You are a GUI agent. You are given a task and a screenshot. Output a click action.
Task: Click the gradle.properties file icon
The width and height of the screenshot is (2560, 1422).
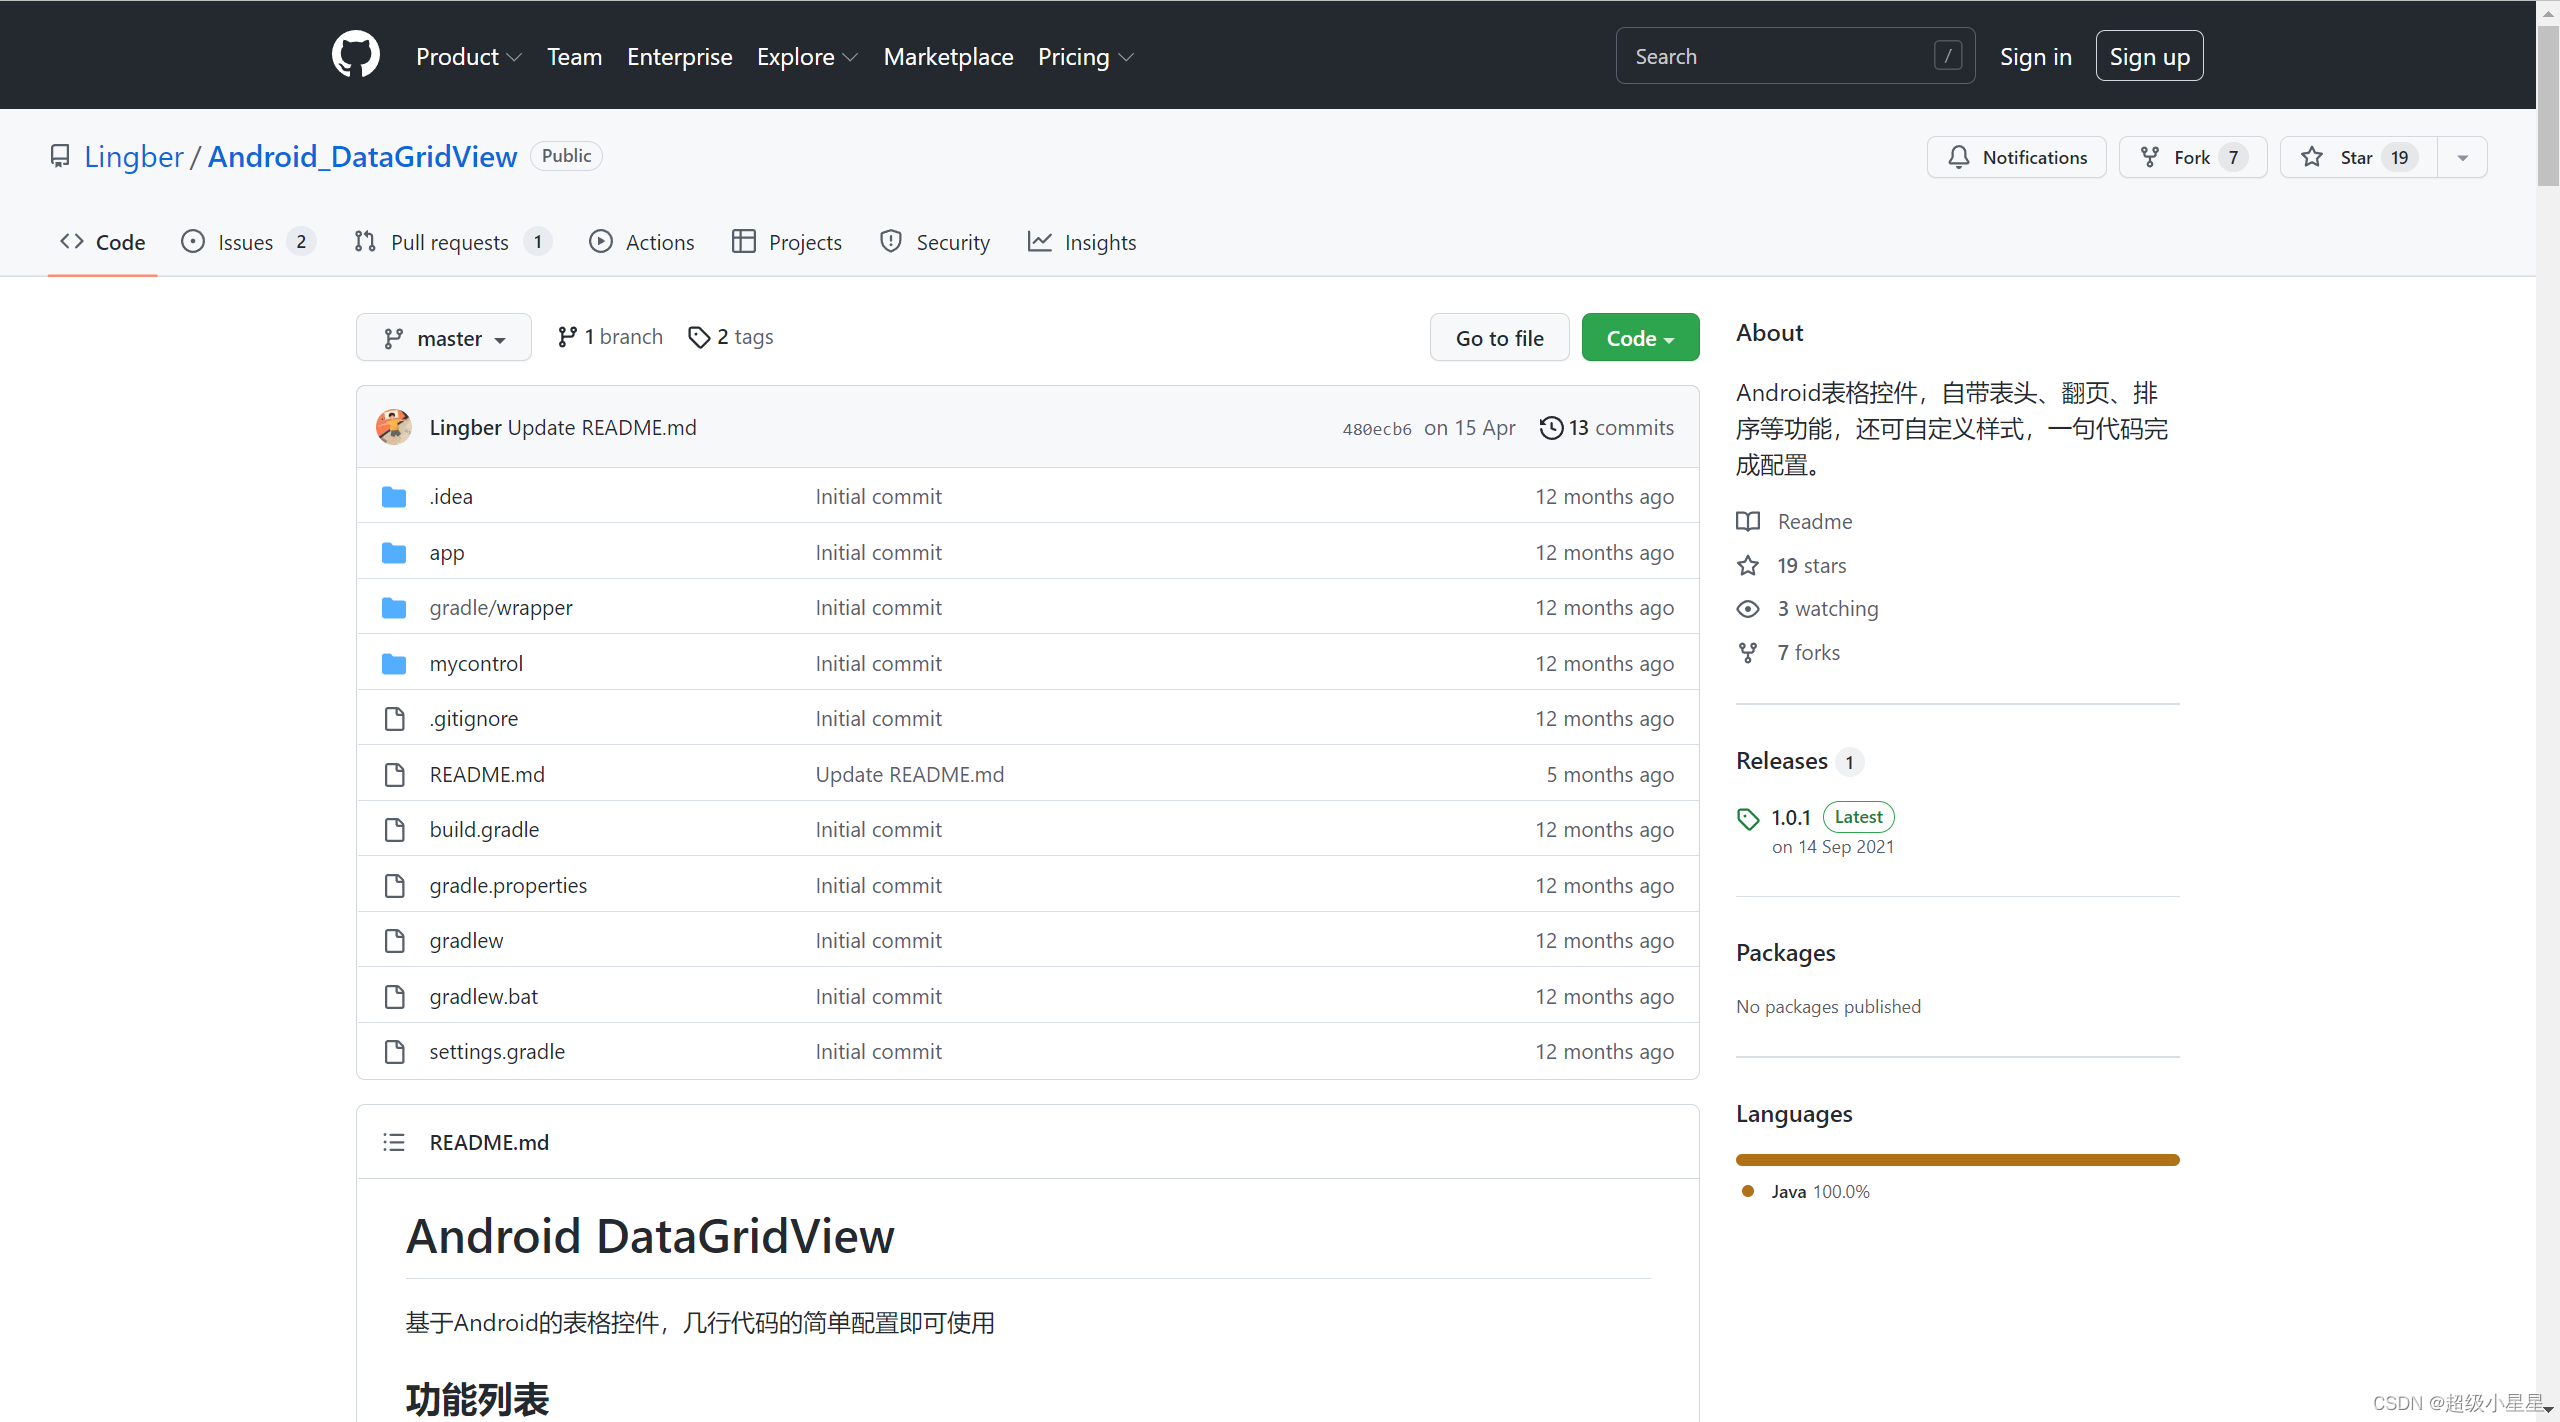tap(395, 886)
